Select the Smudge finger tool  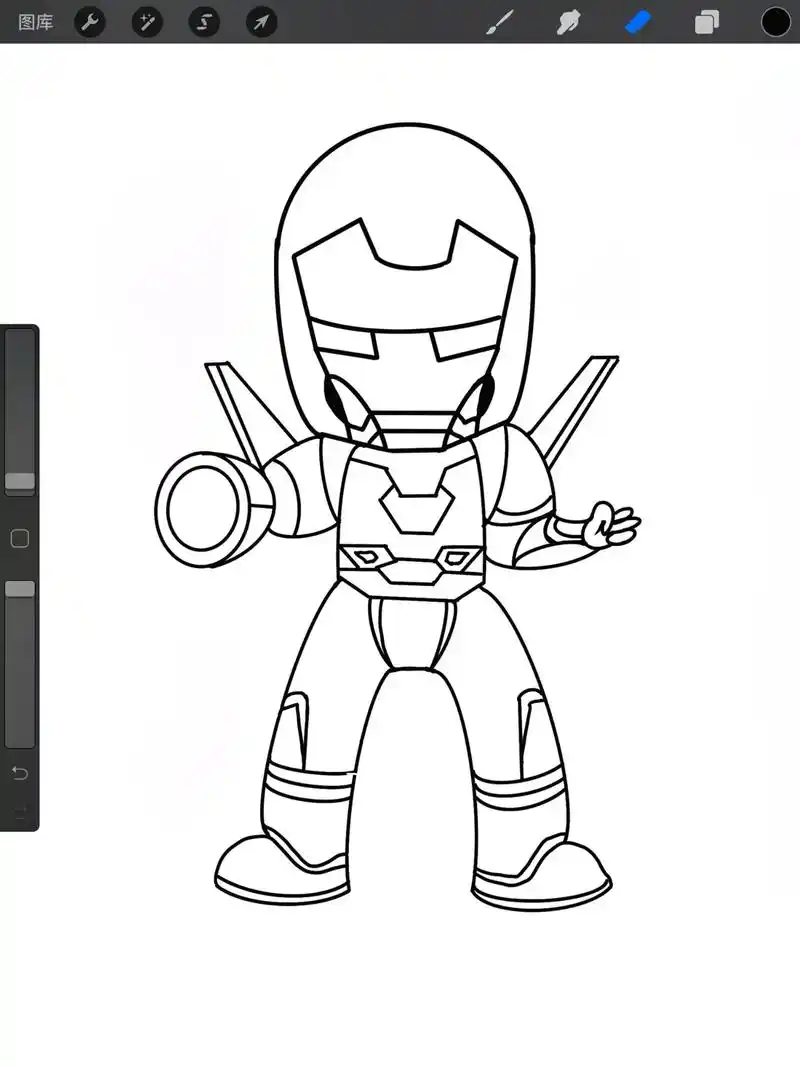pos(568,22)
